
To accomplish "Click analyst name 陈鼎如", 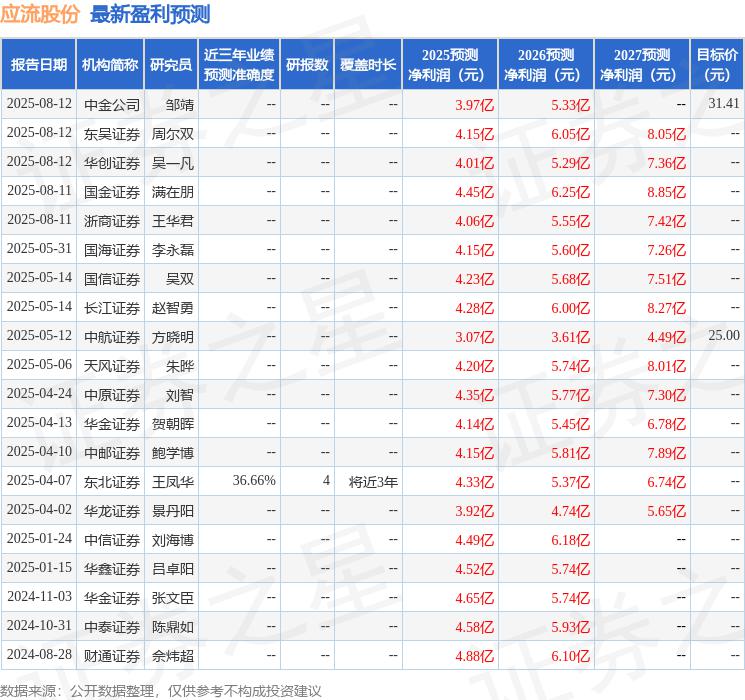I will 172,627.
